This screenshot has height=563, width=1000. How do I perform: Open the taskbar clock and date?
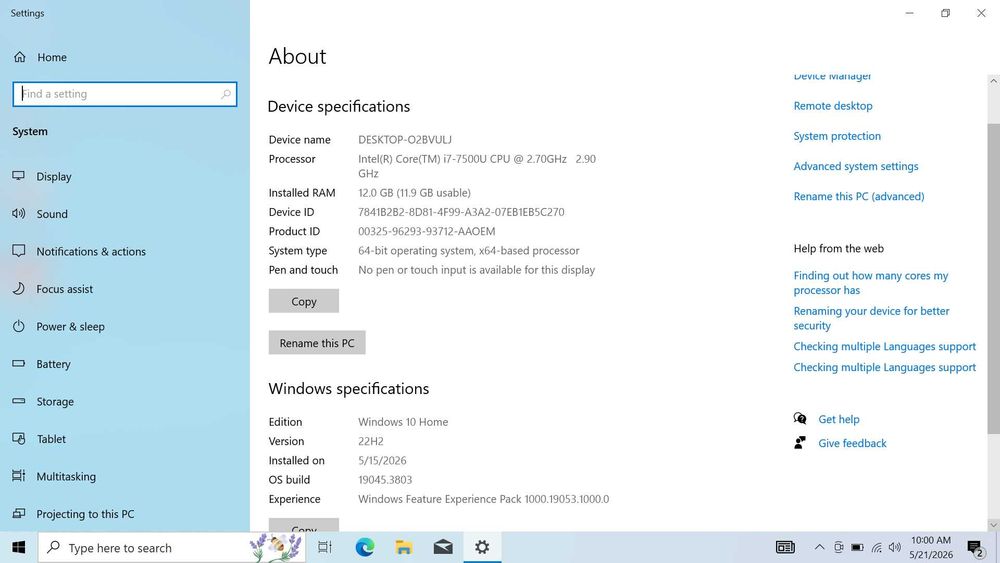(x=931, y=548)
